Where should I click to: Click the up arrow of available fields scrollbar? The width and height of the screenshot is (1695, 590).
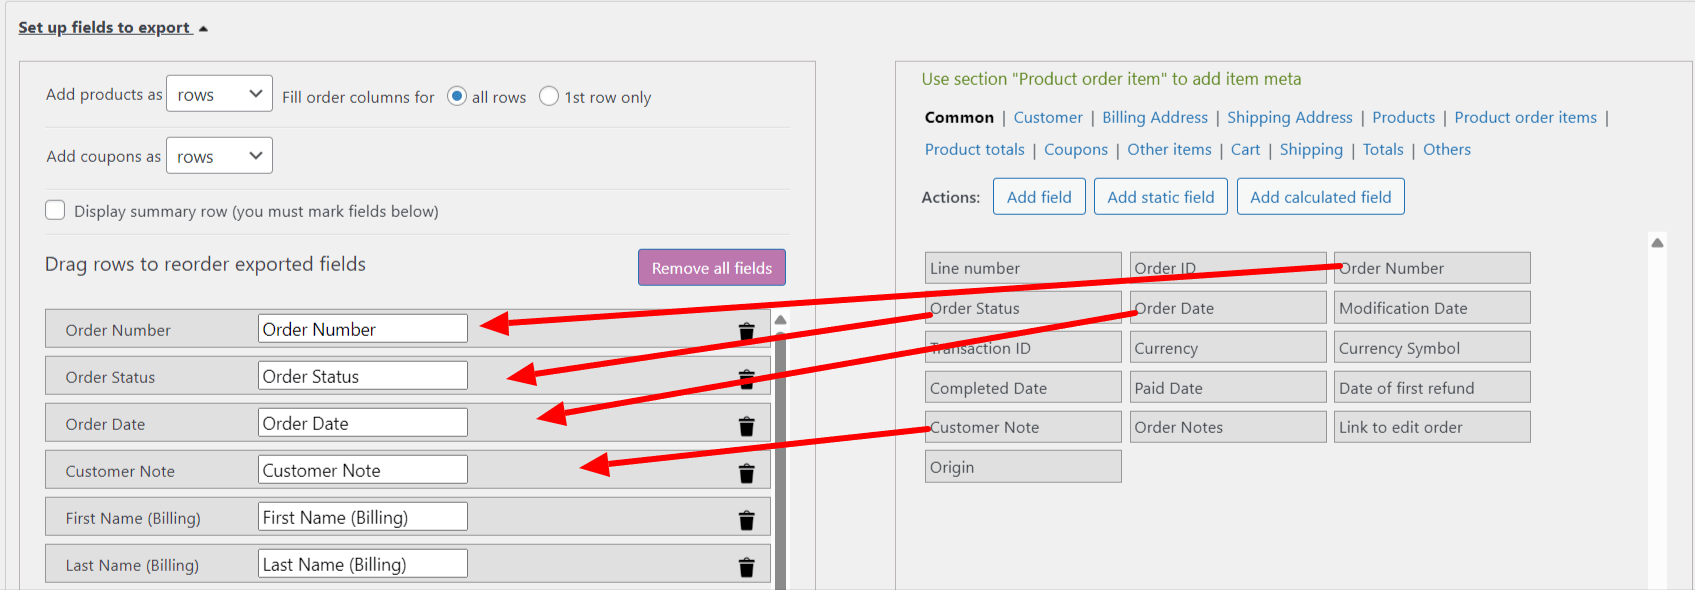[x=1657, y=243]
